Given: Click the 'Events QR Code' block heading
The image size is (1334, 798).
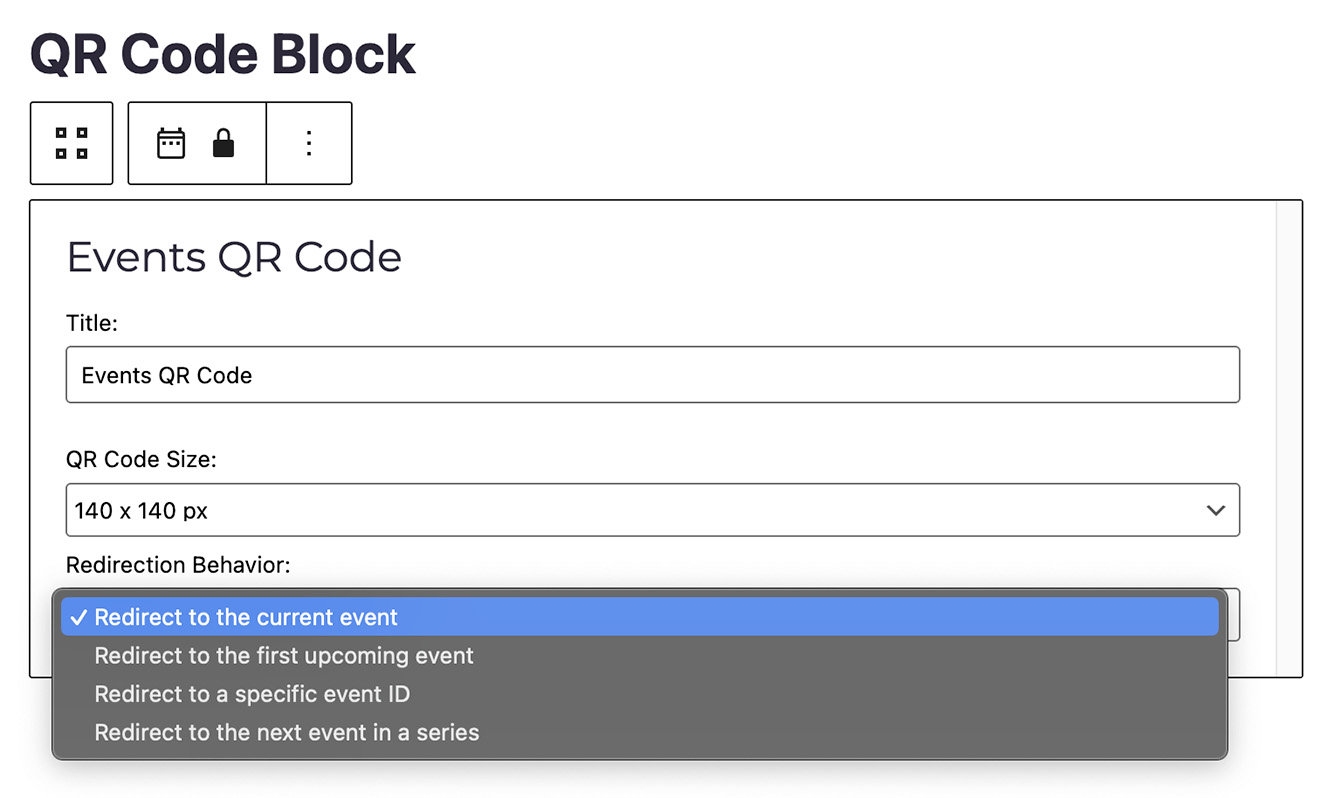Looking at the screenshot, I should (x=234, y=257).
